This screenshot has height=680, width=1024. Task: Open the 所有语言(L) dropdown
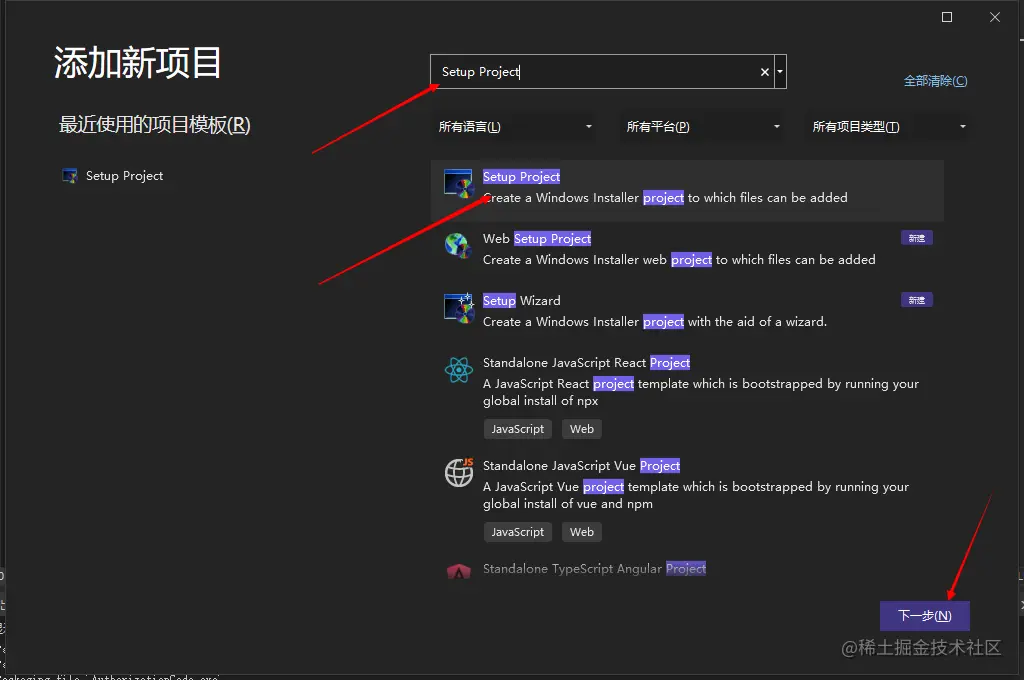[513, 126]
